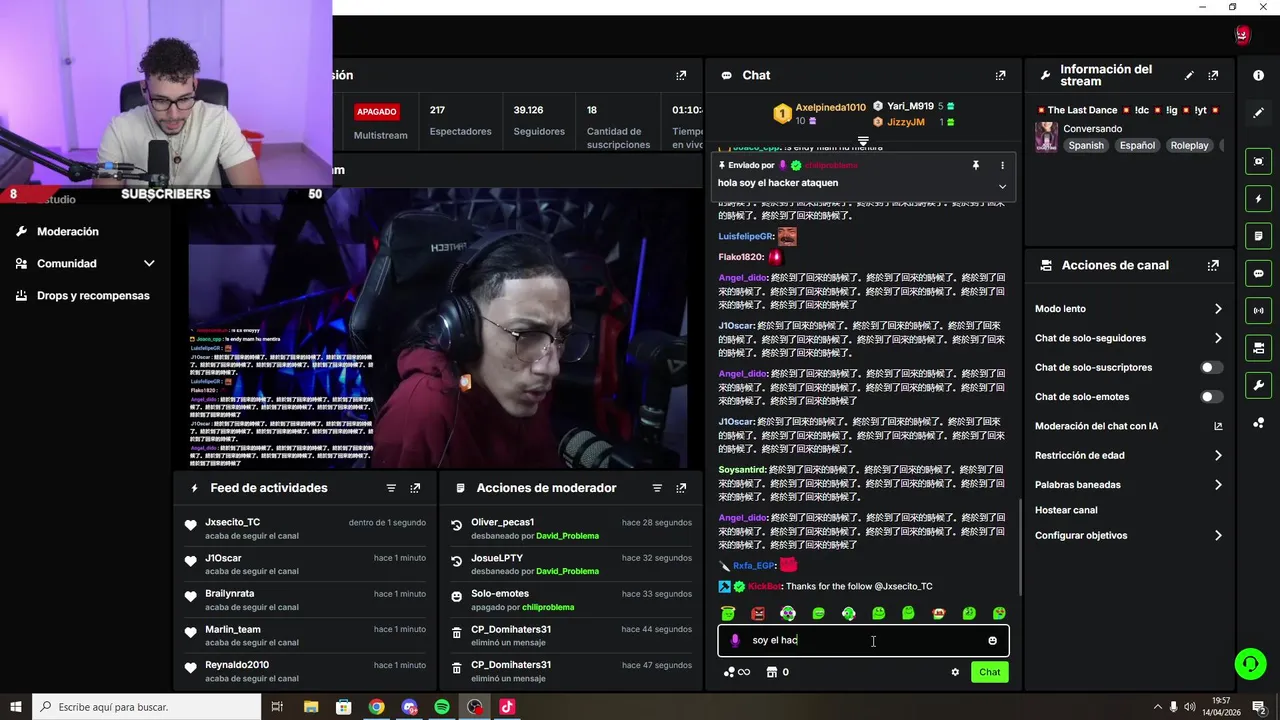This screenshot has width=1280, height=720.
Task: Click the purple microphone icon in chat input
Action: point(735,641)
